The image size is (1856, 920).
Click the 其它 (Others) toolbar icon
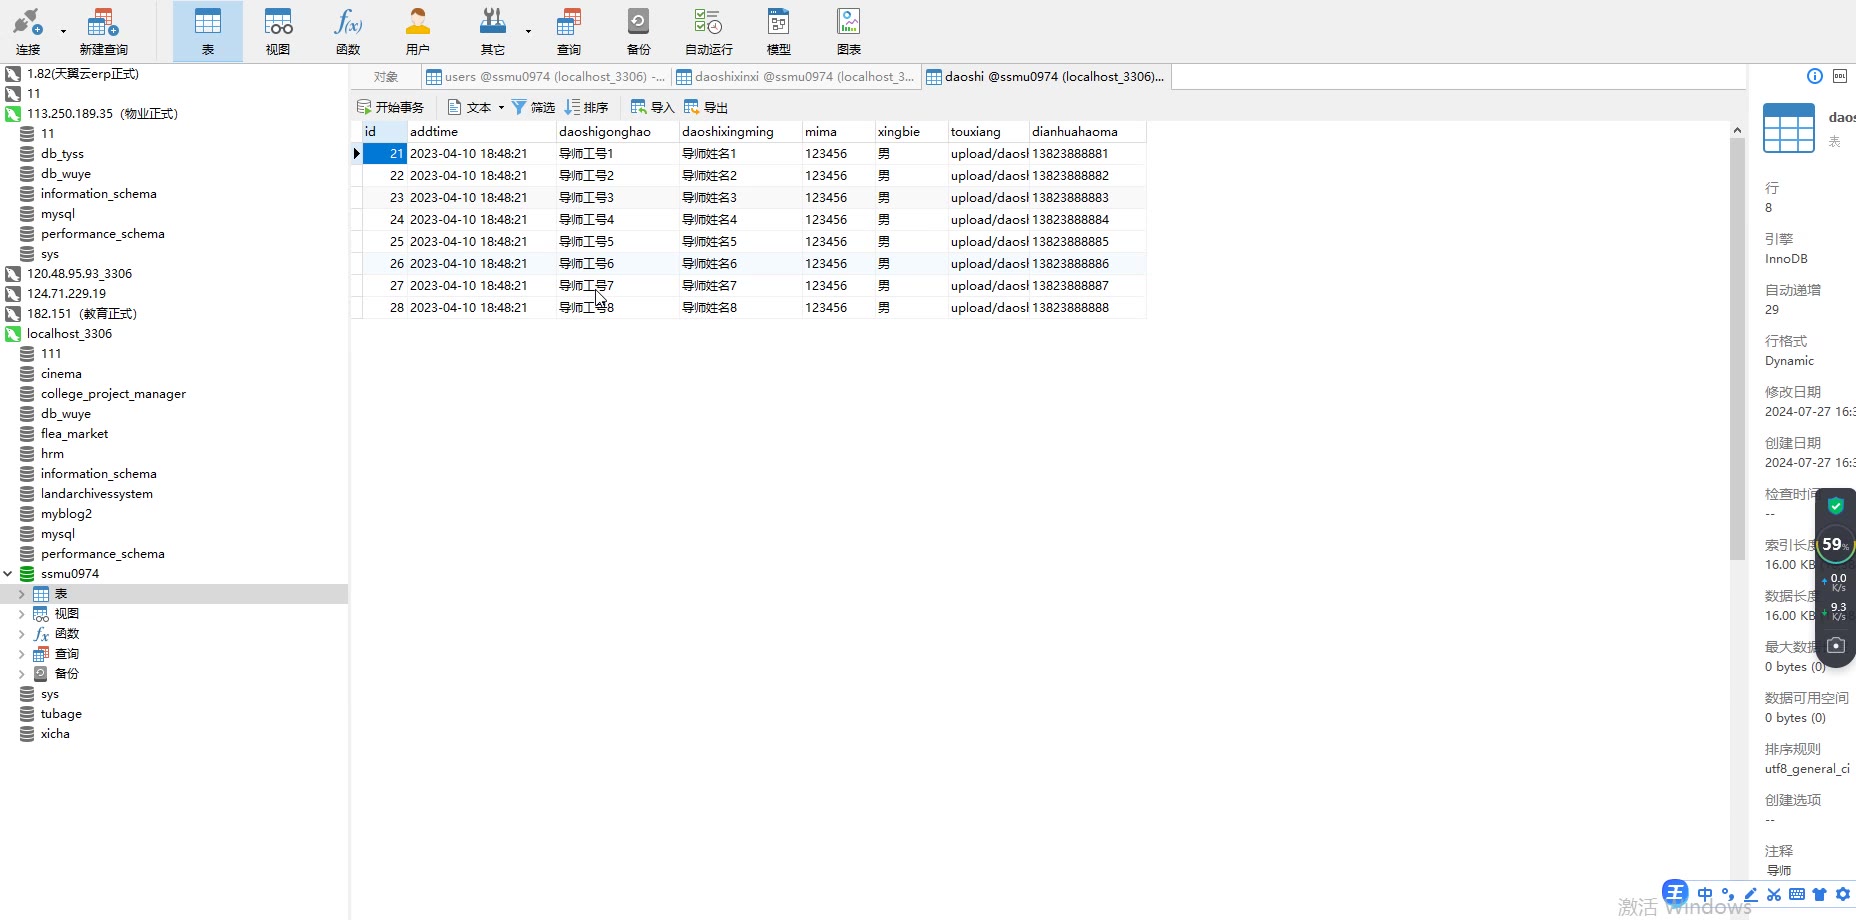click(x=492, y=31)
